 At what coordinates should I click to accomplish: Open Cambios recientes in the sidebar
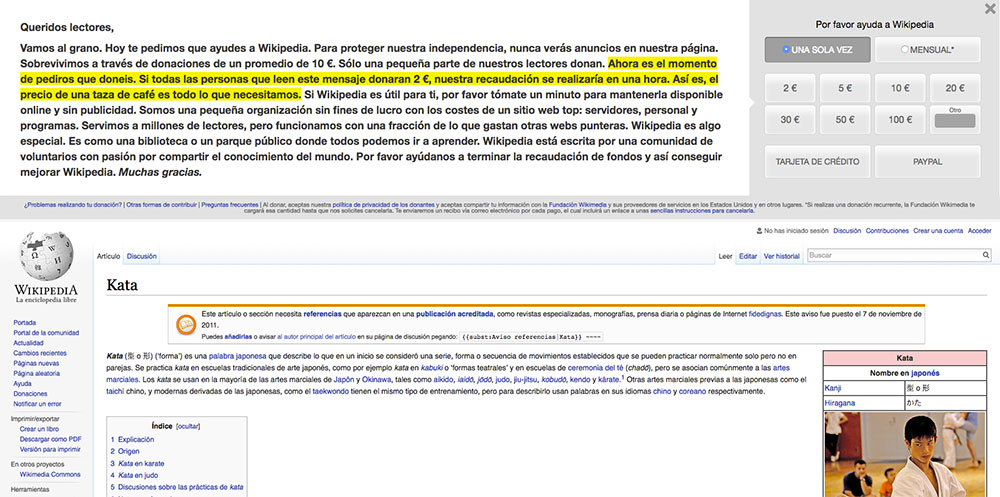tap(40, 353)
